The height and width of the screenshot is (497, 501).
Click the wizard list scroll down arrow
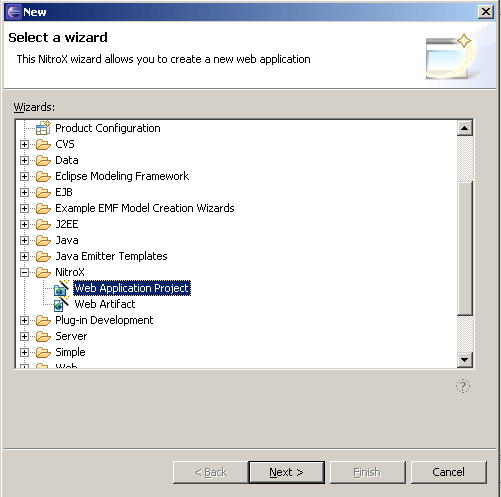coord(465,360)
